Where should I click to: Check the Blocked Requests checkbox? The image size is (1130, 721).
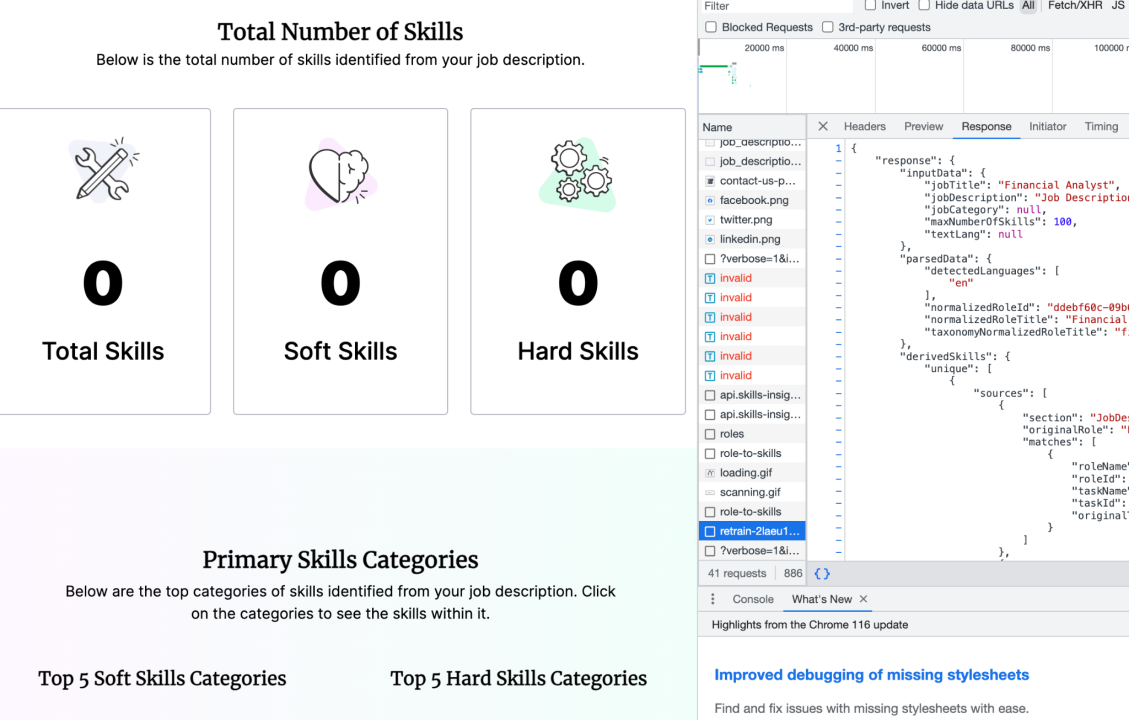pyautogui.click(x=711, y=27)
